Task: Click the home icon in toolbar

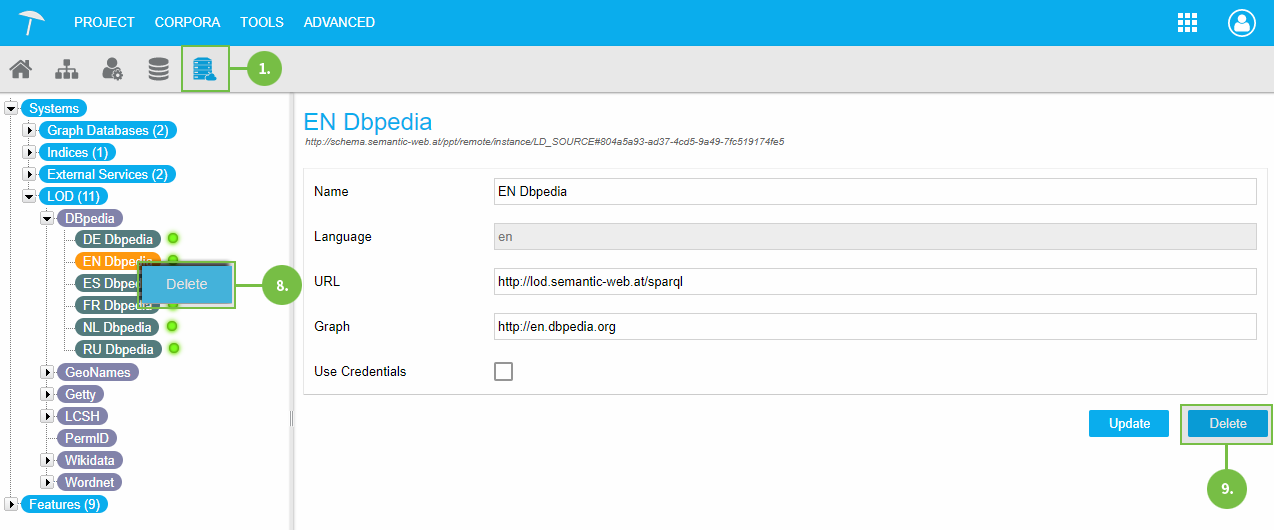Action: (x=20, y=69)
